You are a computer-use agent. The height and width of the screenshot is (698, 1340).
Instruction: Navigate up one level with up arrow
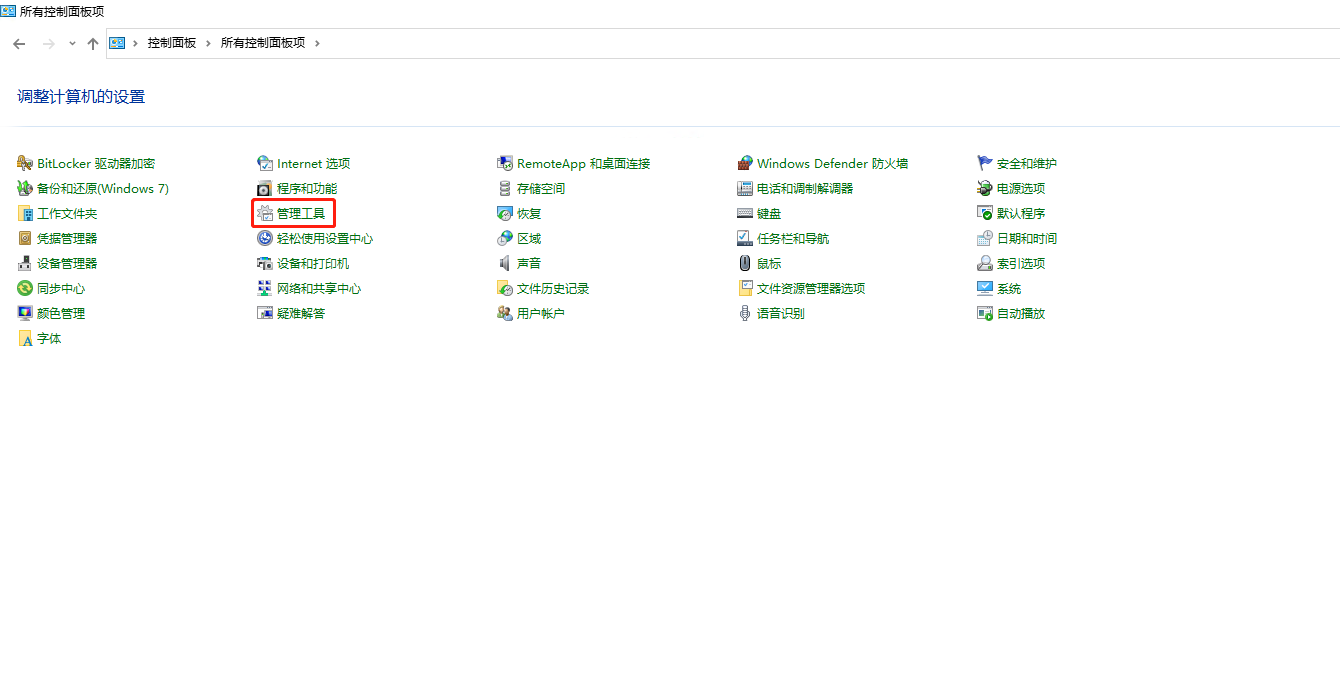93,43
